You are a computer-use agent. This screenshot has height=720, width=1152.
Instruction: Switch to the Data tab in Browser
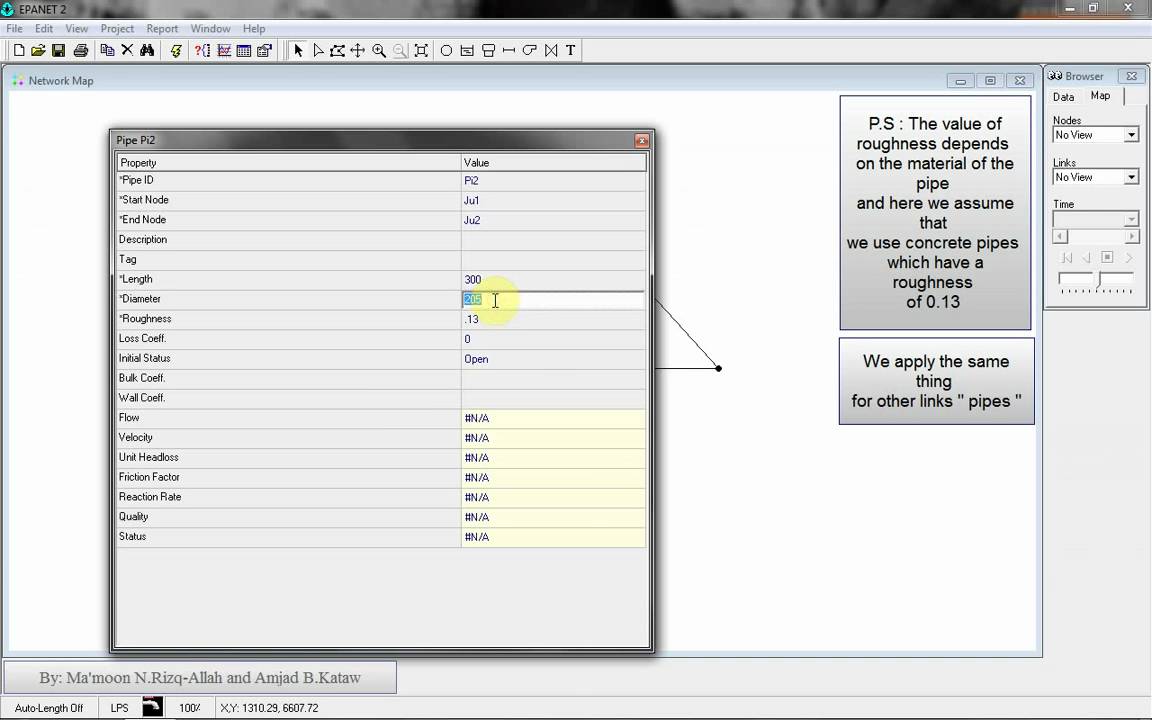(1063, 97)
